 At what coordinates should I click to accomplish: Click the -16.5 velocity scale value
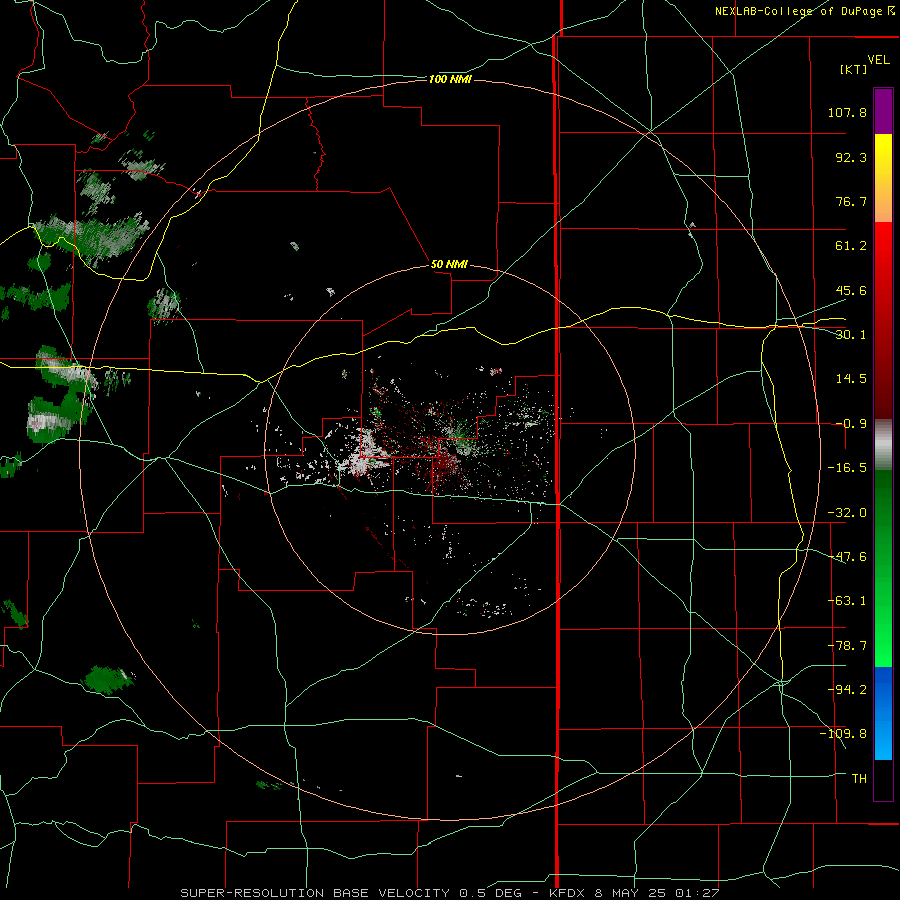coord(847,468)
